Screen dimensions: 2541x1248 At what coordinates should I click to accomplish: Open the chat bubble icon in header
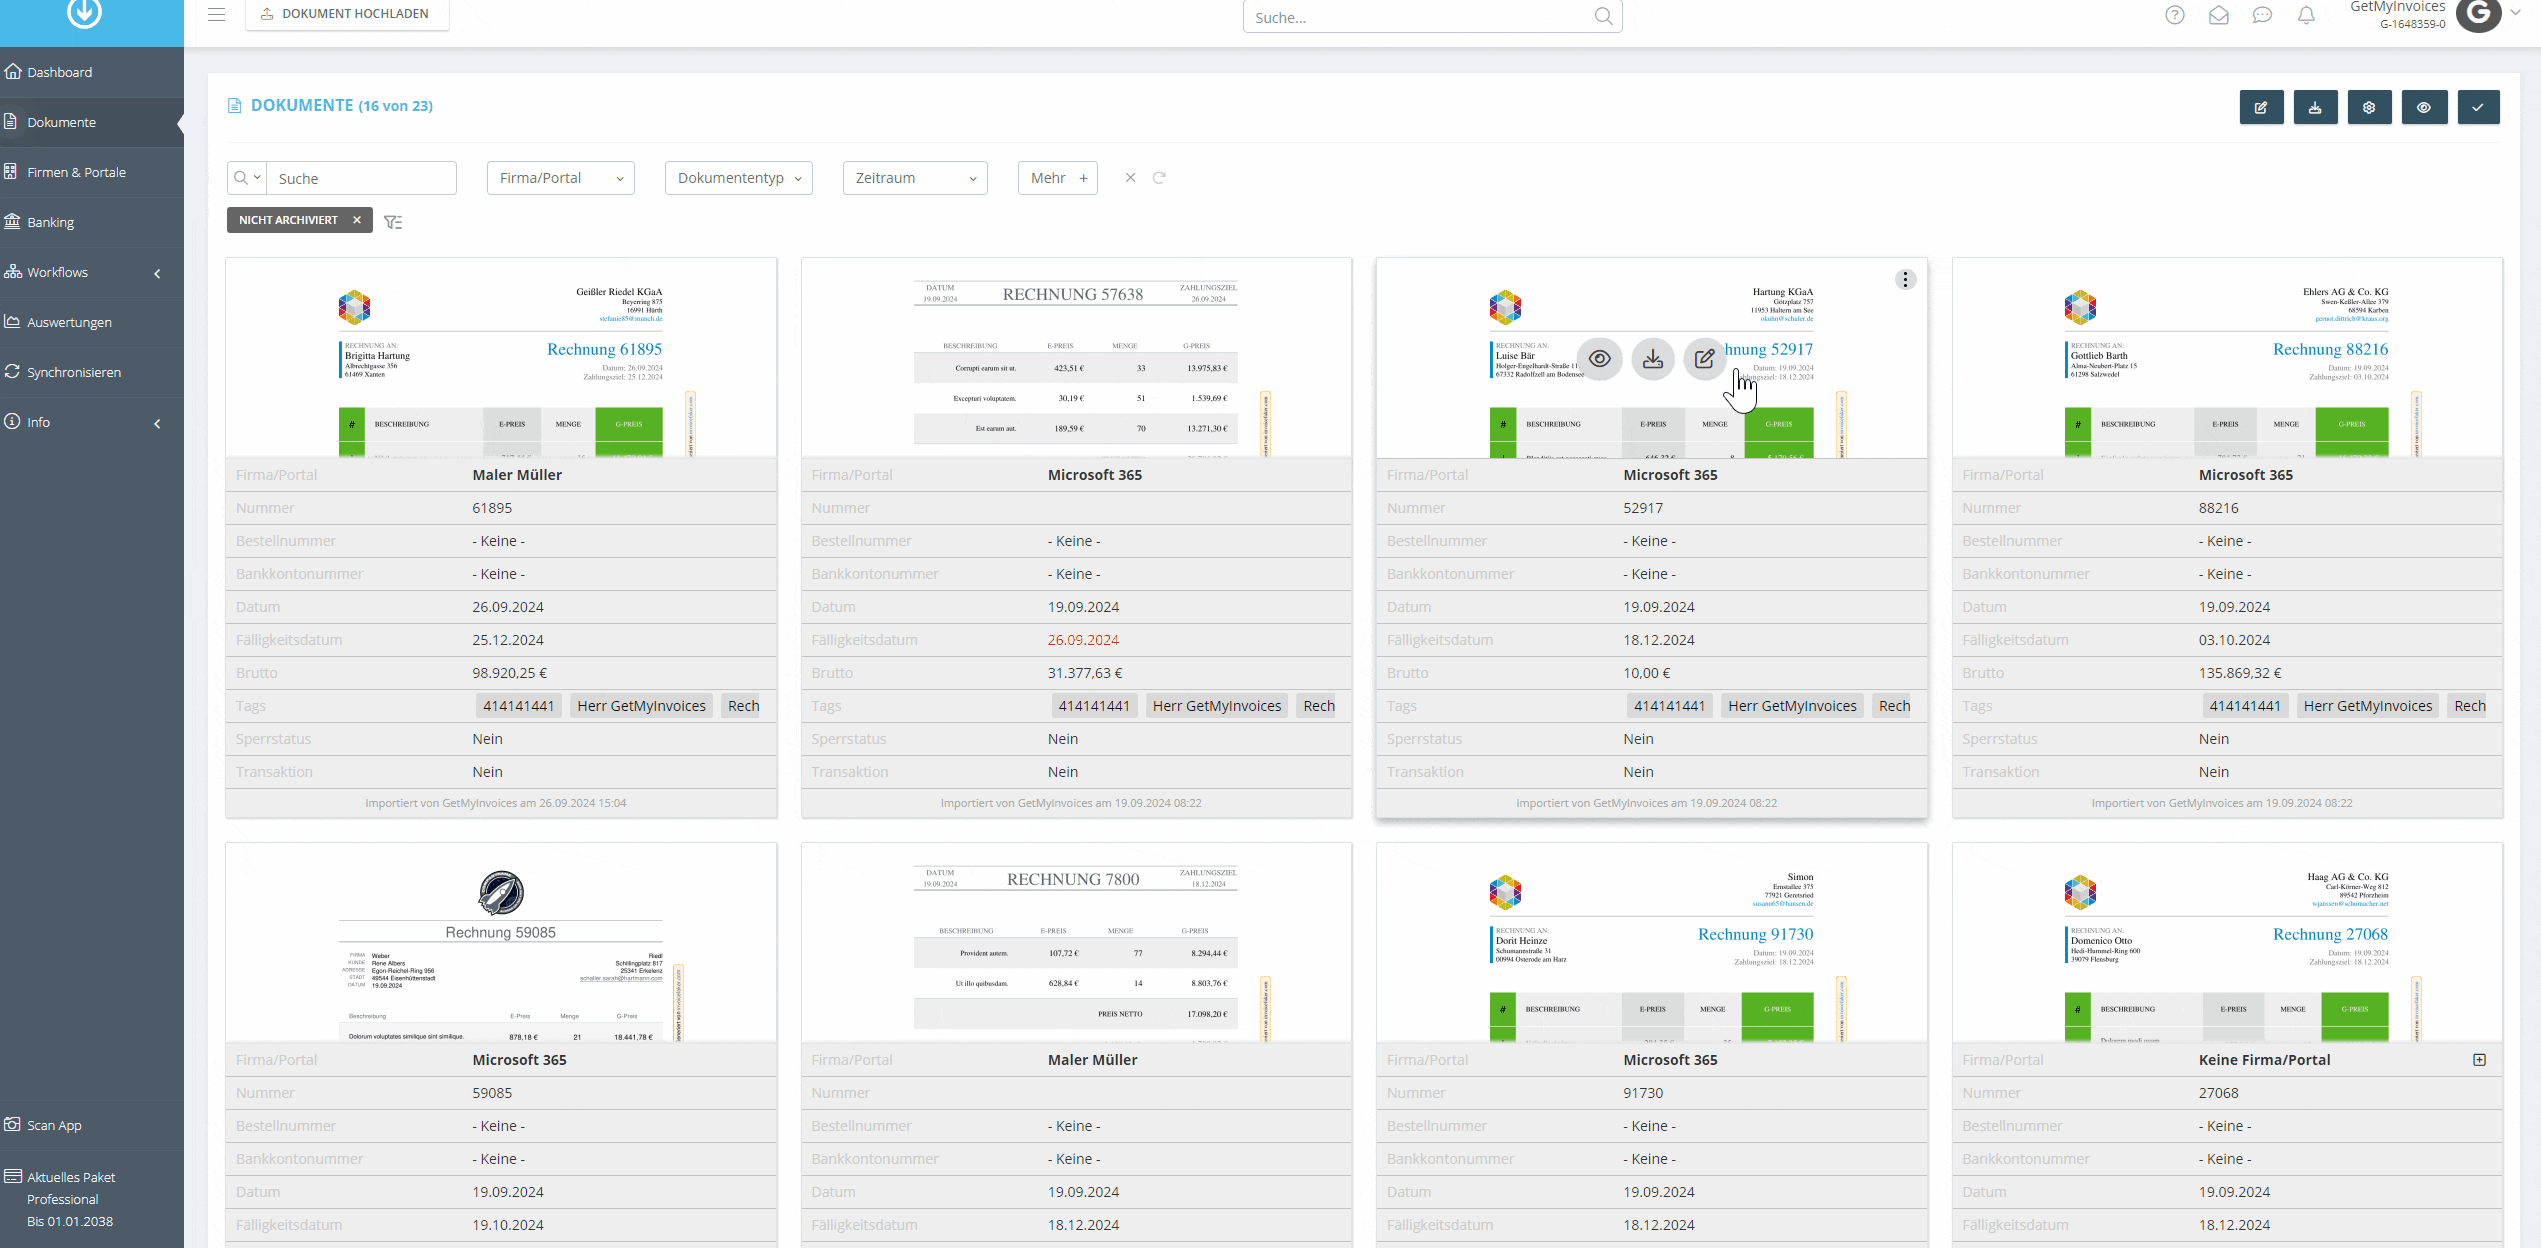click(2262, 15)
